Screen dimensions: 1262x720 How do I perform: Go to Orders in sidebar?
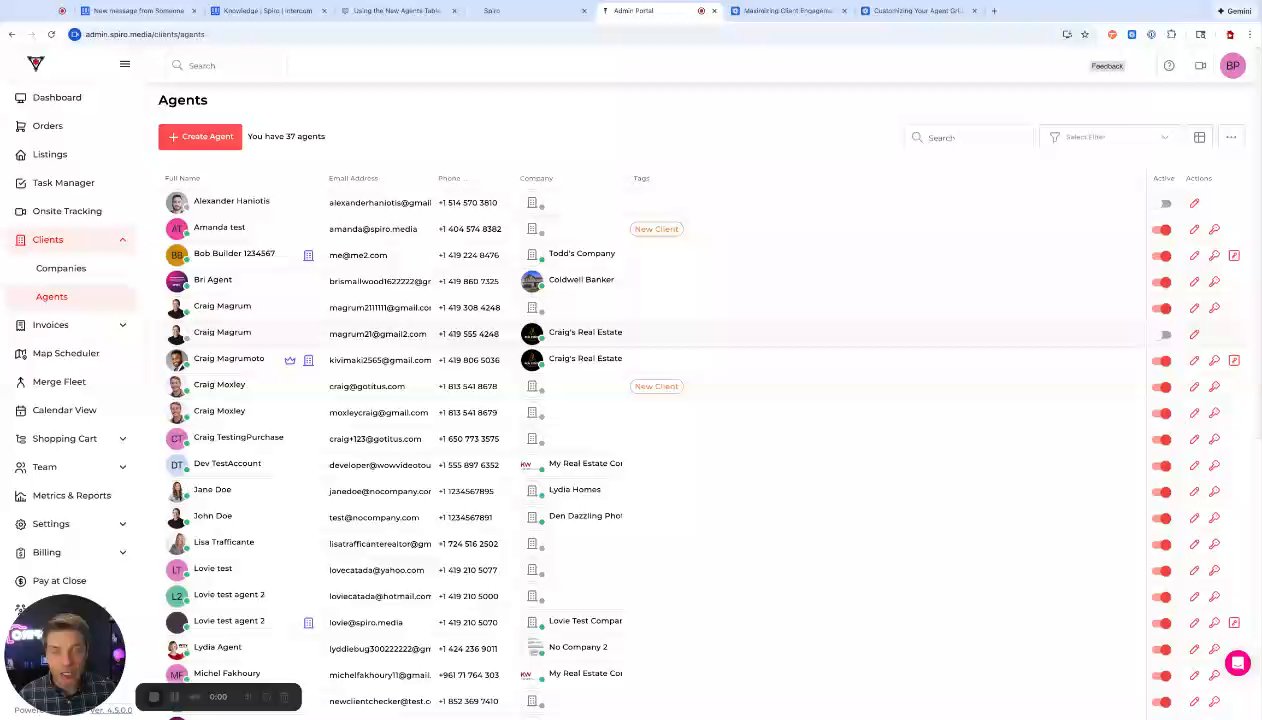(x=47, y=126)
